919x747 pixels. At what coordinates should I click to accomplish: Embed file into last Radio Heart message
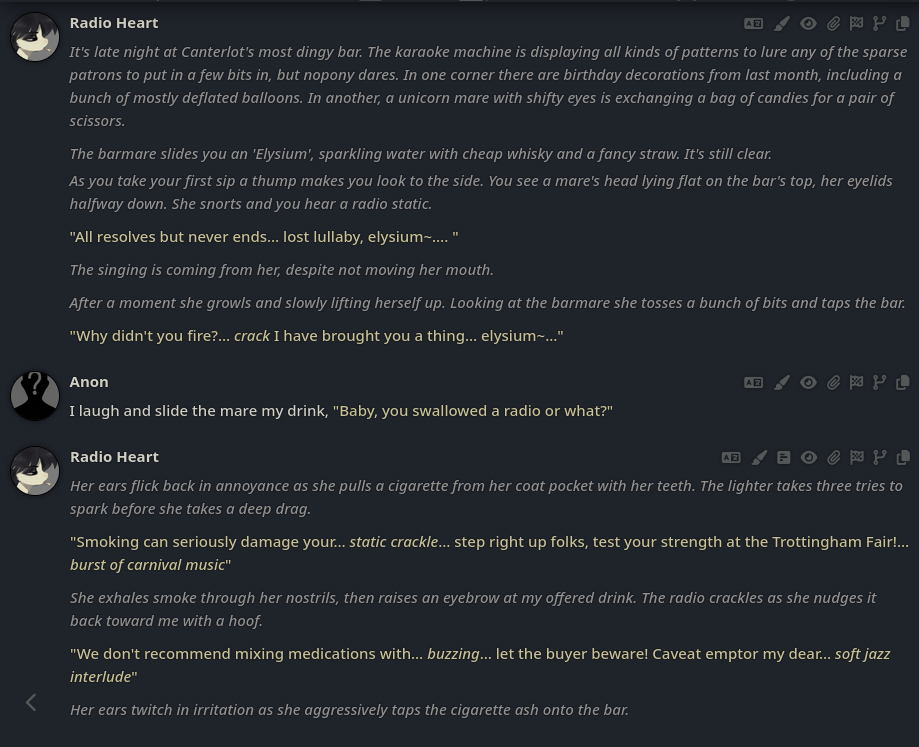point(833,458)
